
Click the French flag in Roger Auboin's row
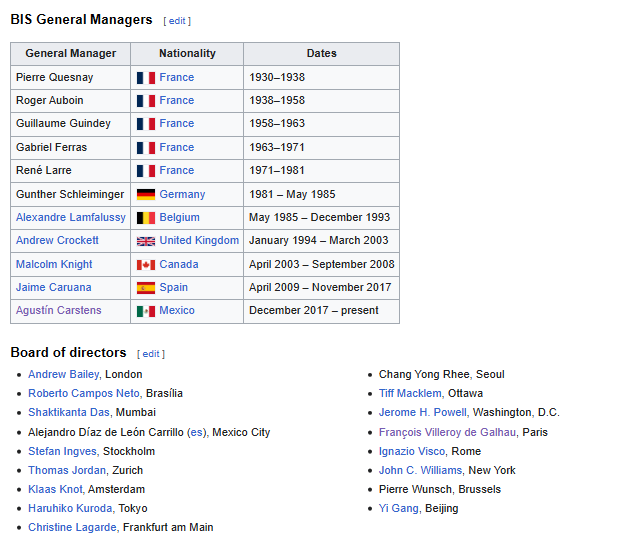[x=146, y=101]
